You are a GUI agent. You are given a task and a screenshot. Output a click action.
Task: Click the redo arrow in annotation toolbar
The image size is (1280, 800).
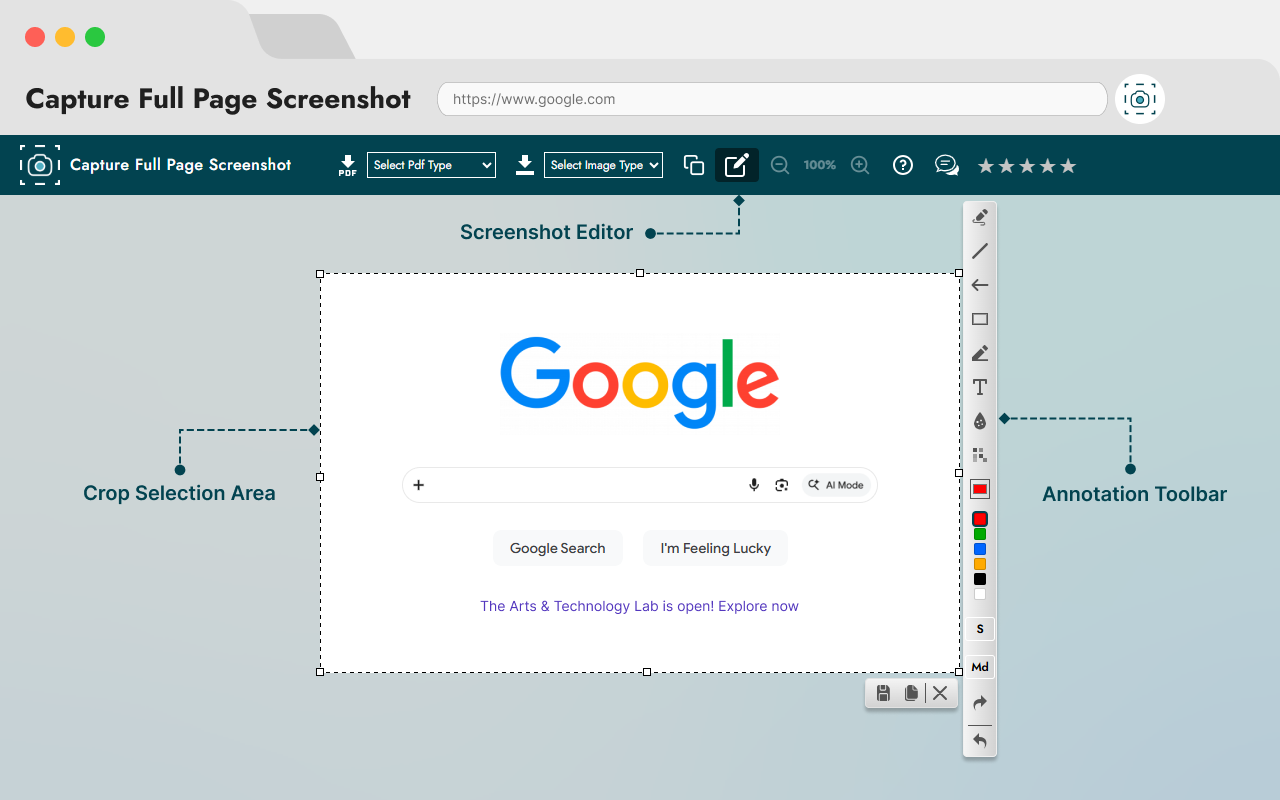[x=980, y=703]
